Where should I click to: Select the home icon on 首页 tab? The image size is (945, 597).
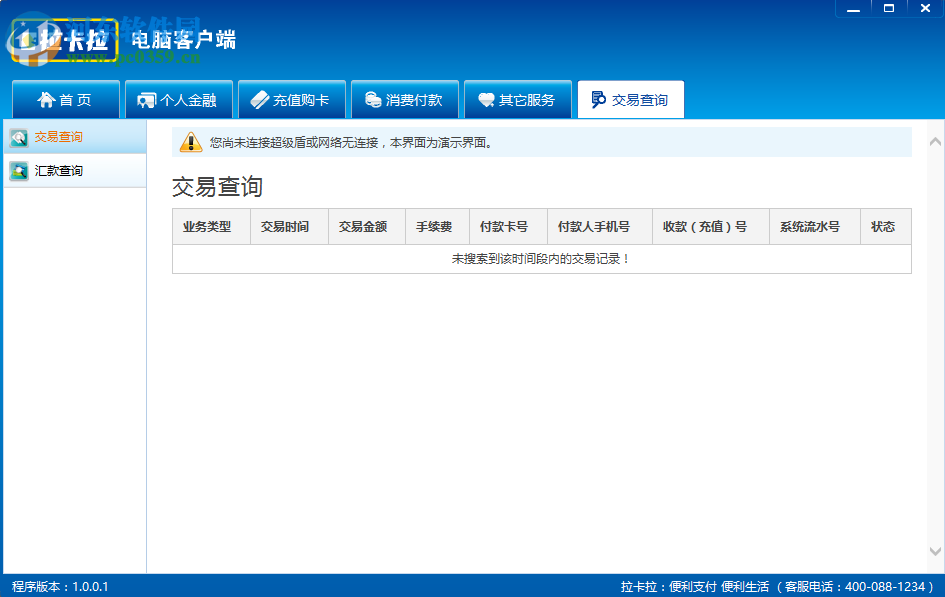pyautogui.click(x=49, y=99)
